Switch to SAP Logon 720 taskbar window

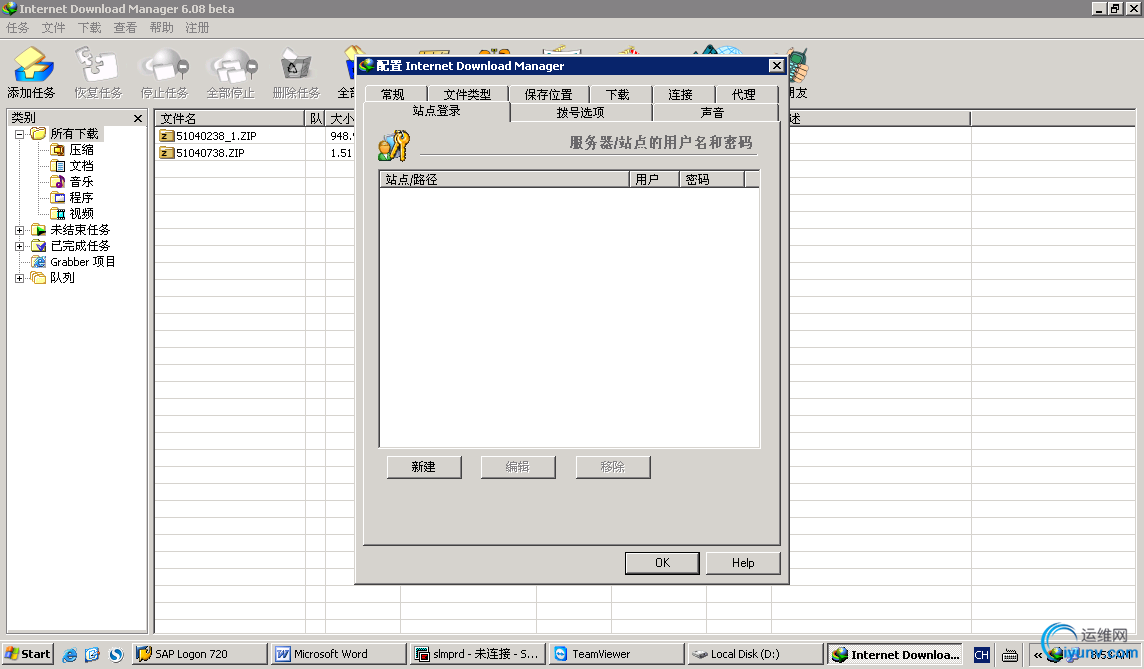click(x=200, y=654)
